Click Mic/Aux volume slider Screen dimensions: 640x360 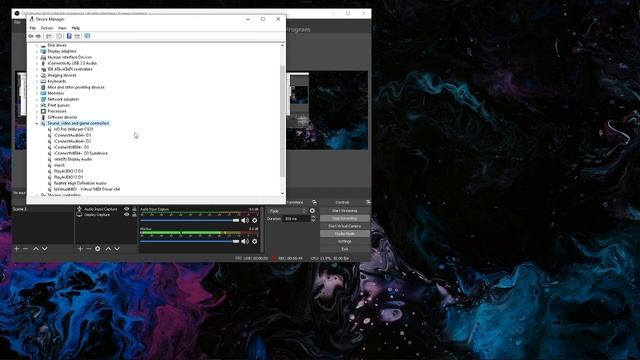(x=190, y=241)
